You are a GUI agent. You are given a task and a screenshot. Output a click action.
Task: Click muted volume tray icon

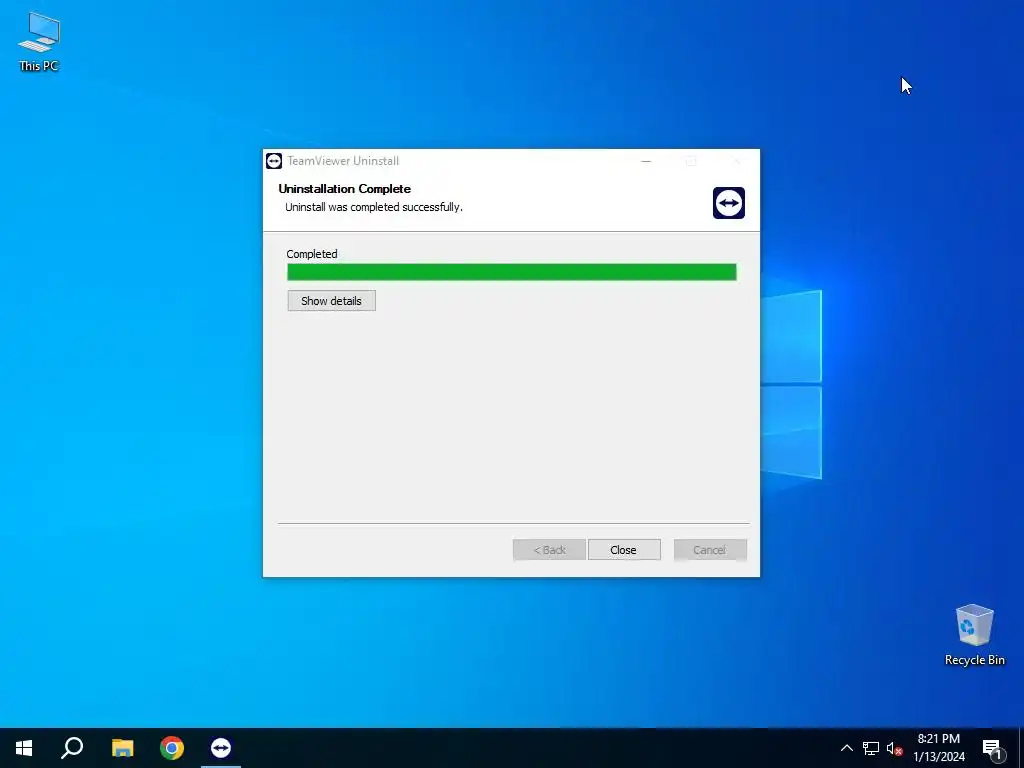click(x=894, y=748)
